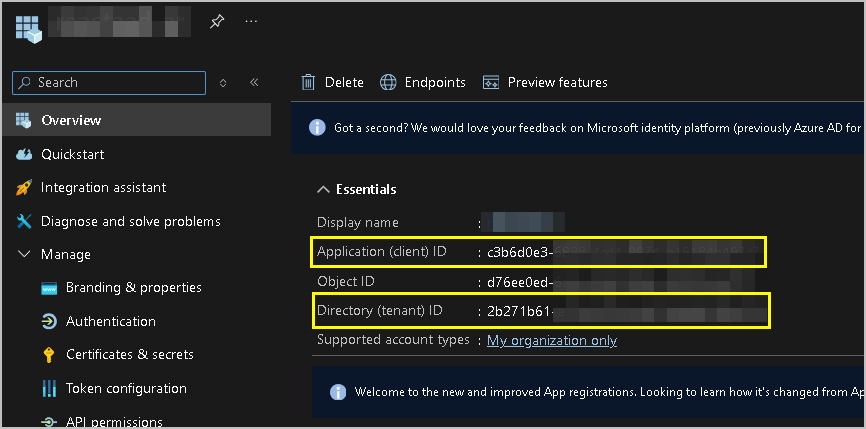Click the Endpoints globe icon

389,82
